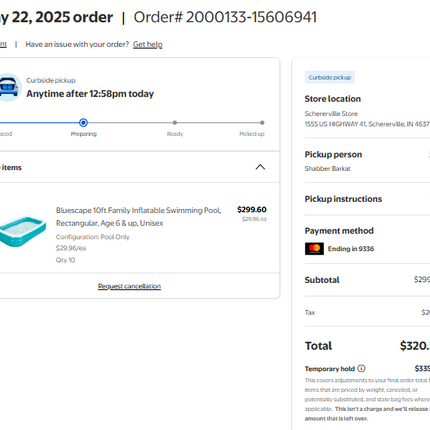
Task: Select the Preparing progress step marker
Action: 83,123
